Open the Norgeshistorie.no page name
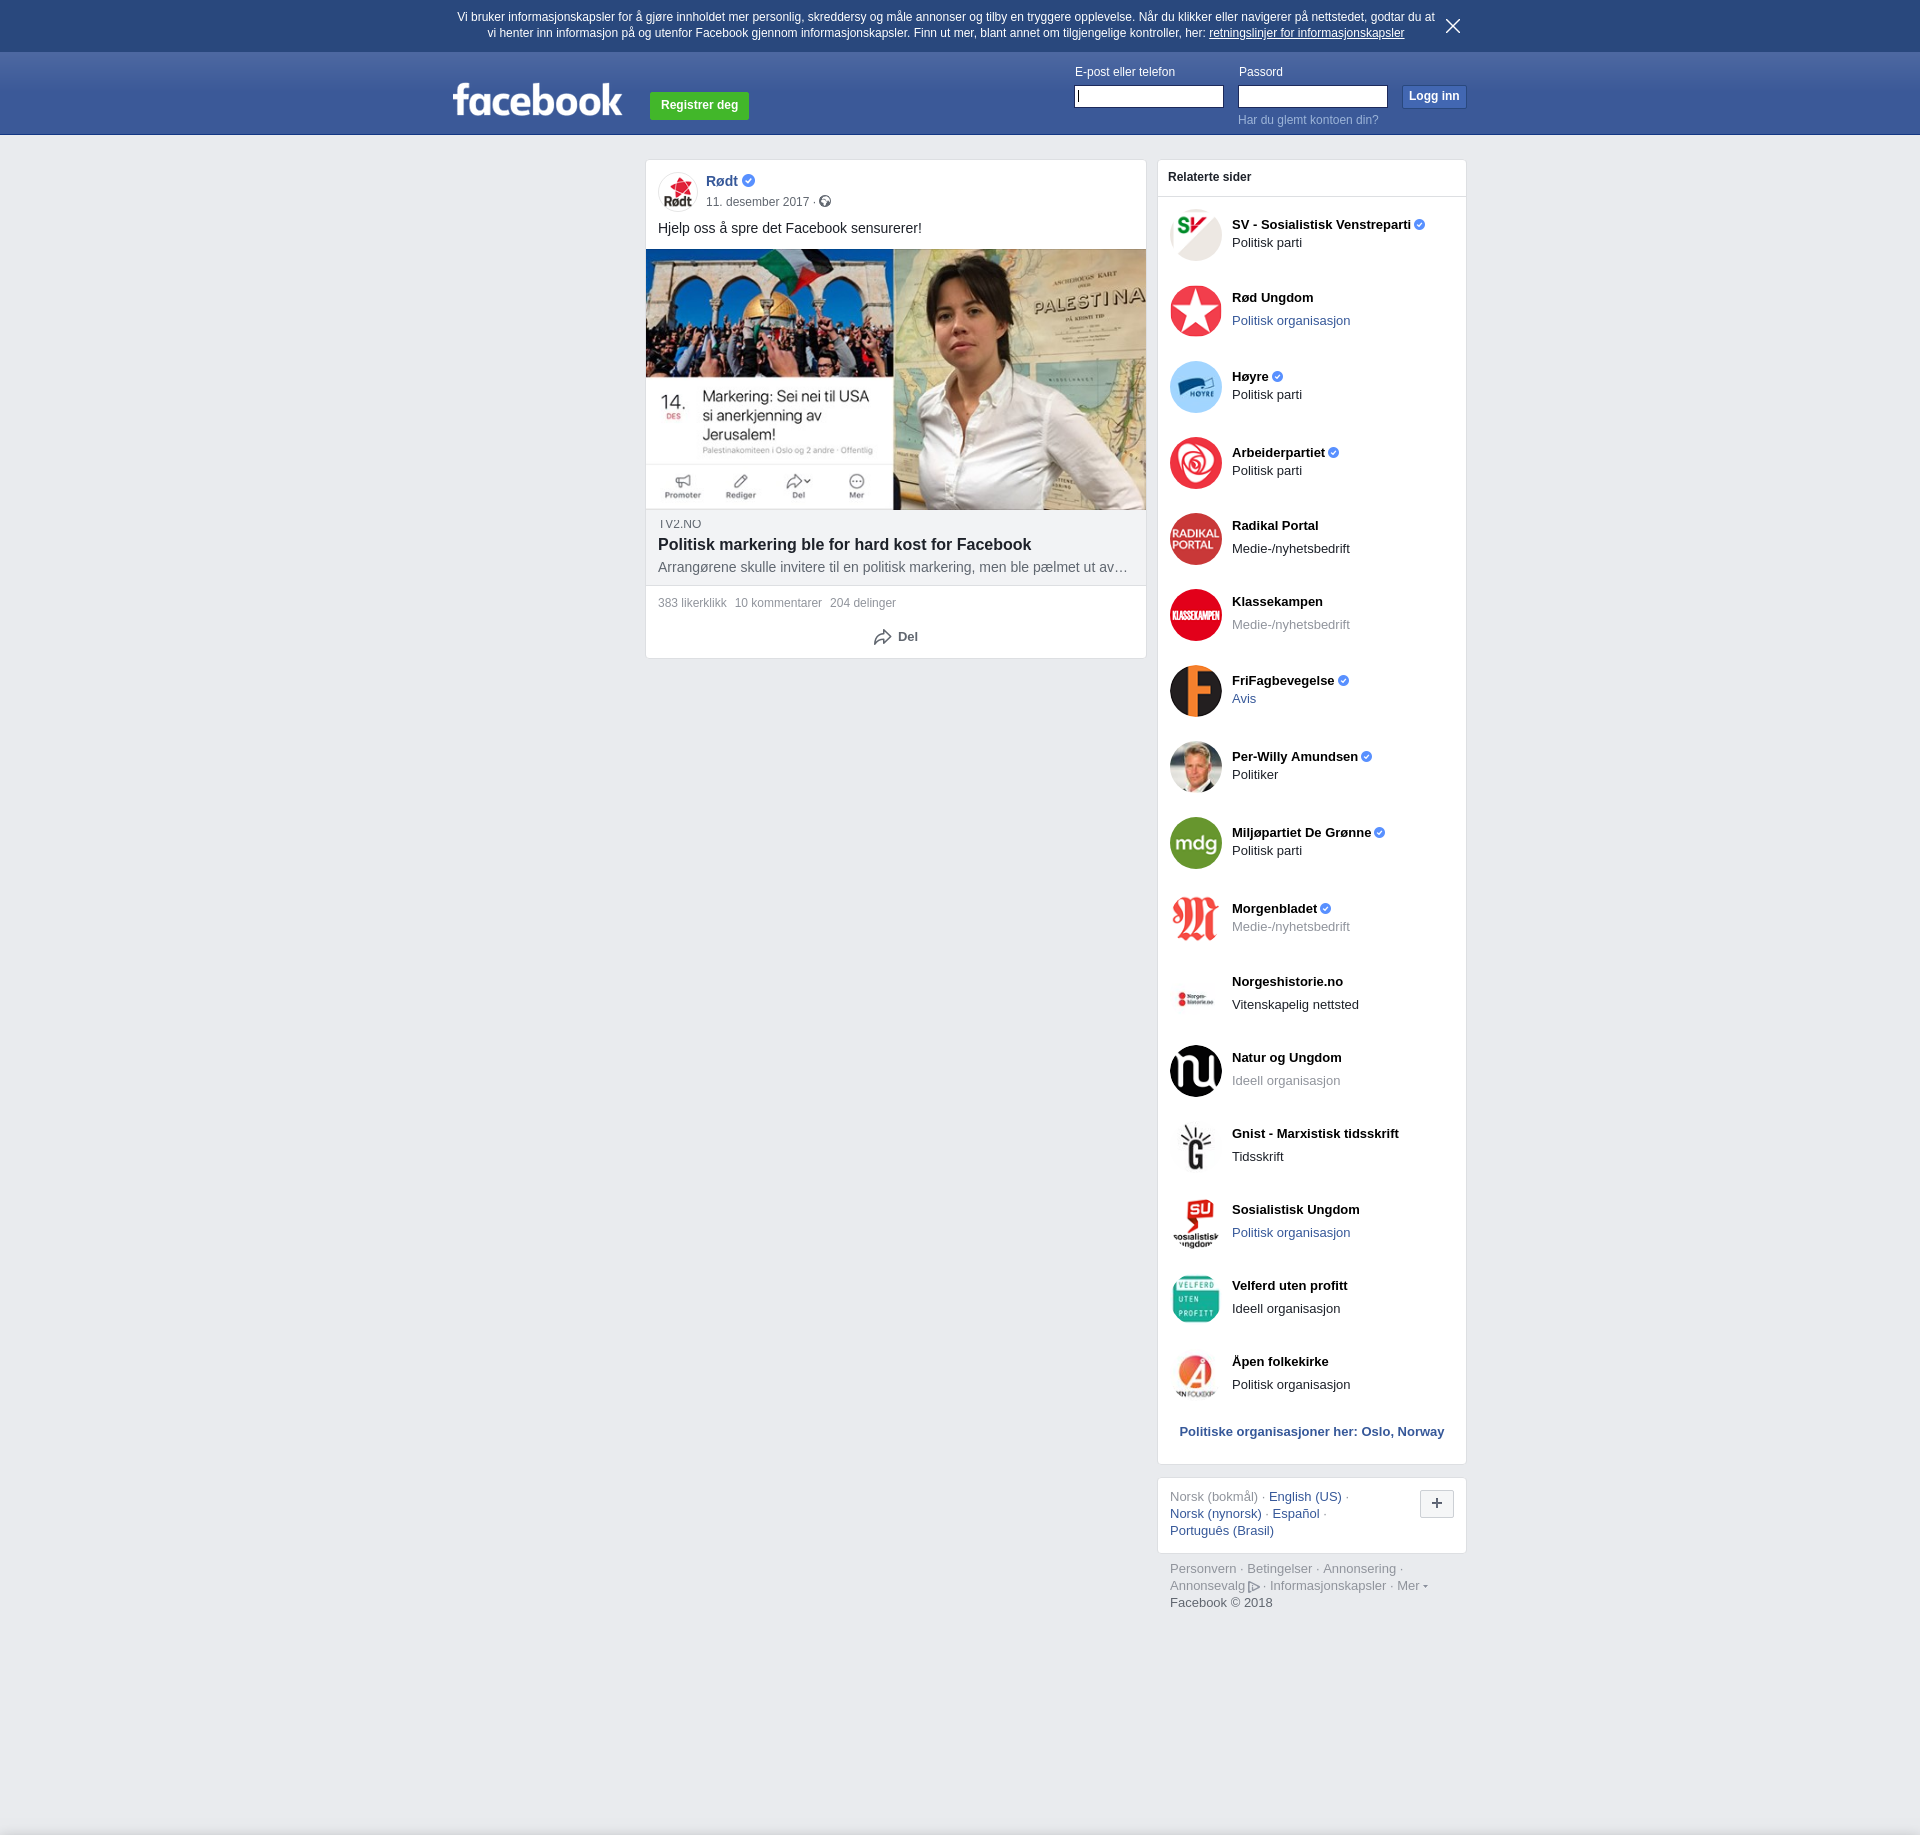Screen dimensions: 1920x1835 coord(1287,982)
